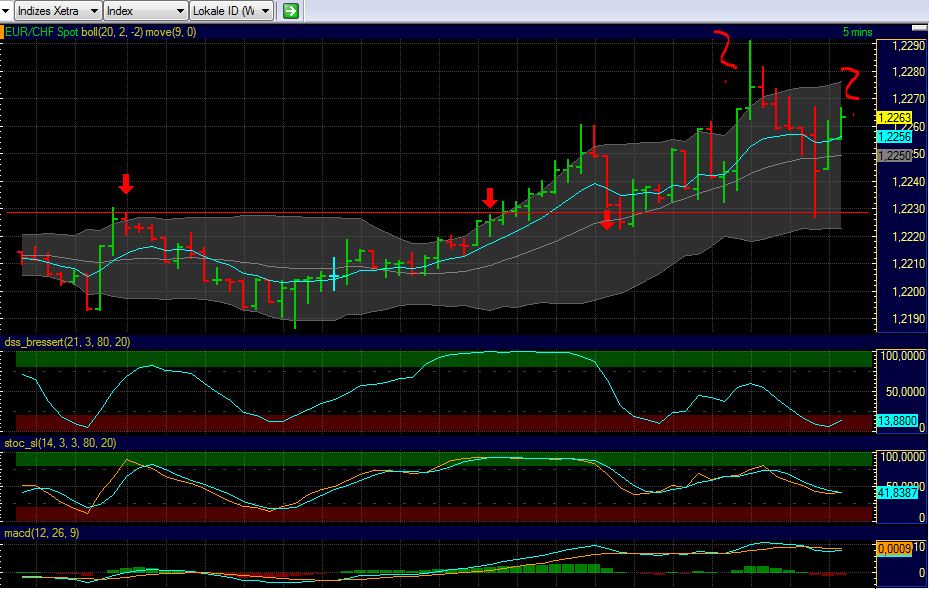The height and width of the screenshot is (589, 929).
Task: Click the 5 mins timeframe label
Action: tap(856, 32)
